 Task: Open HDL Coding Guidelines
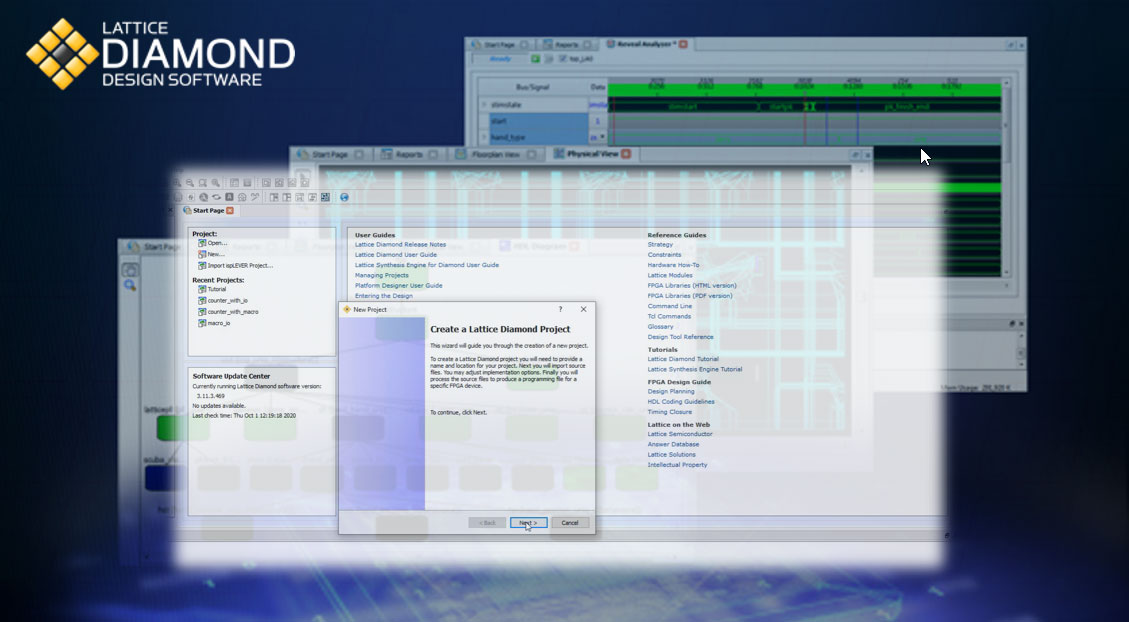(681, 402)
